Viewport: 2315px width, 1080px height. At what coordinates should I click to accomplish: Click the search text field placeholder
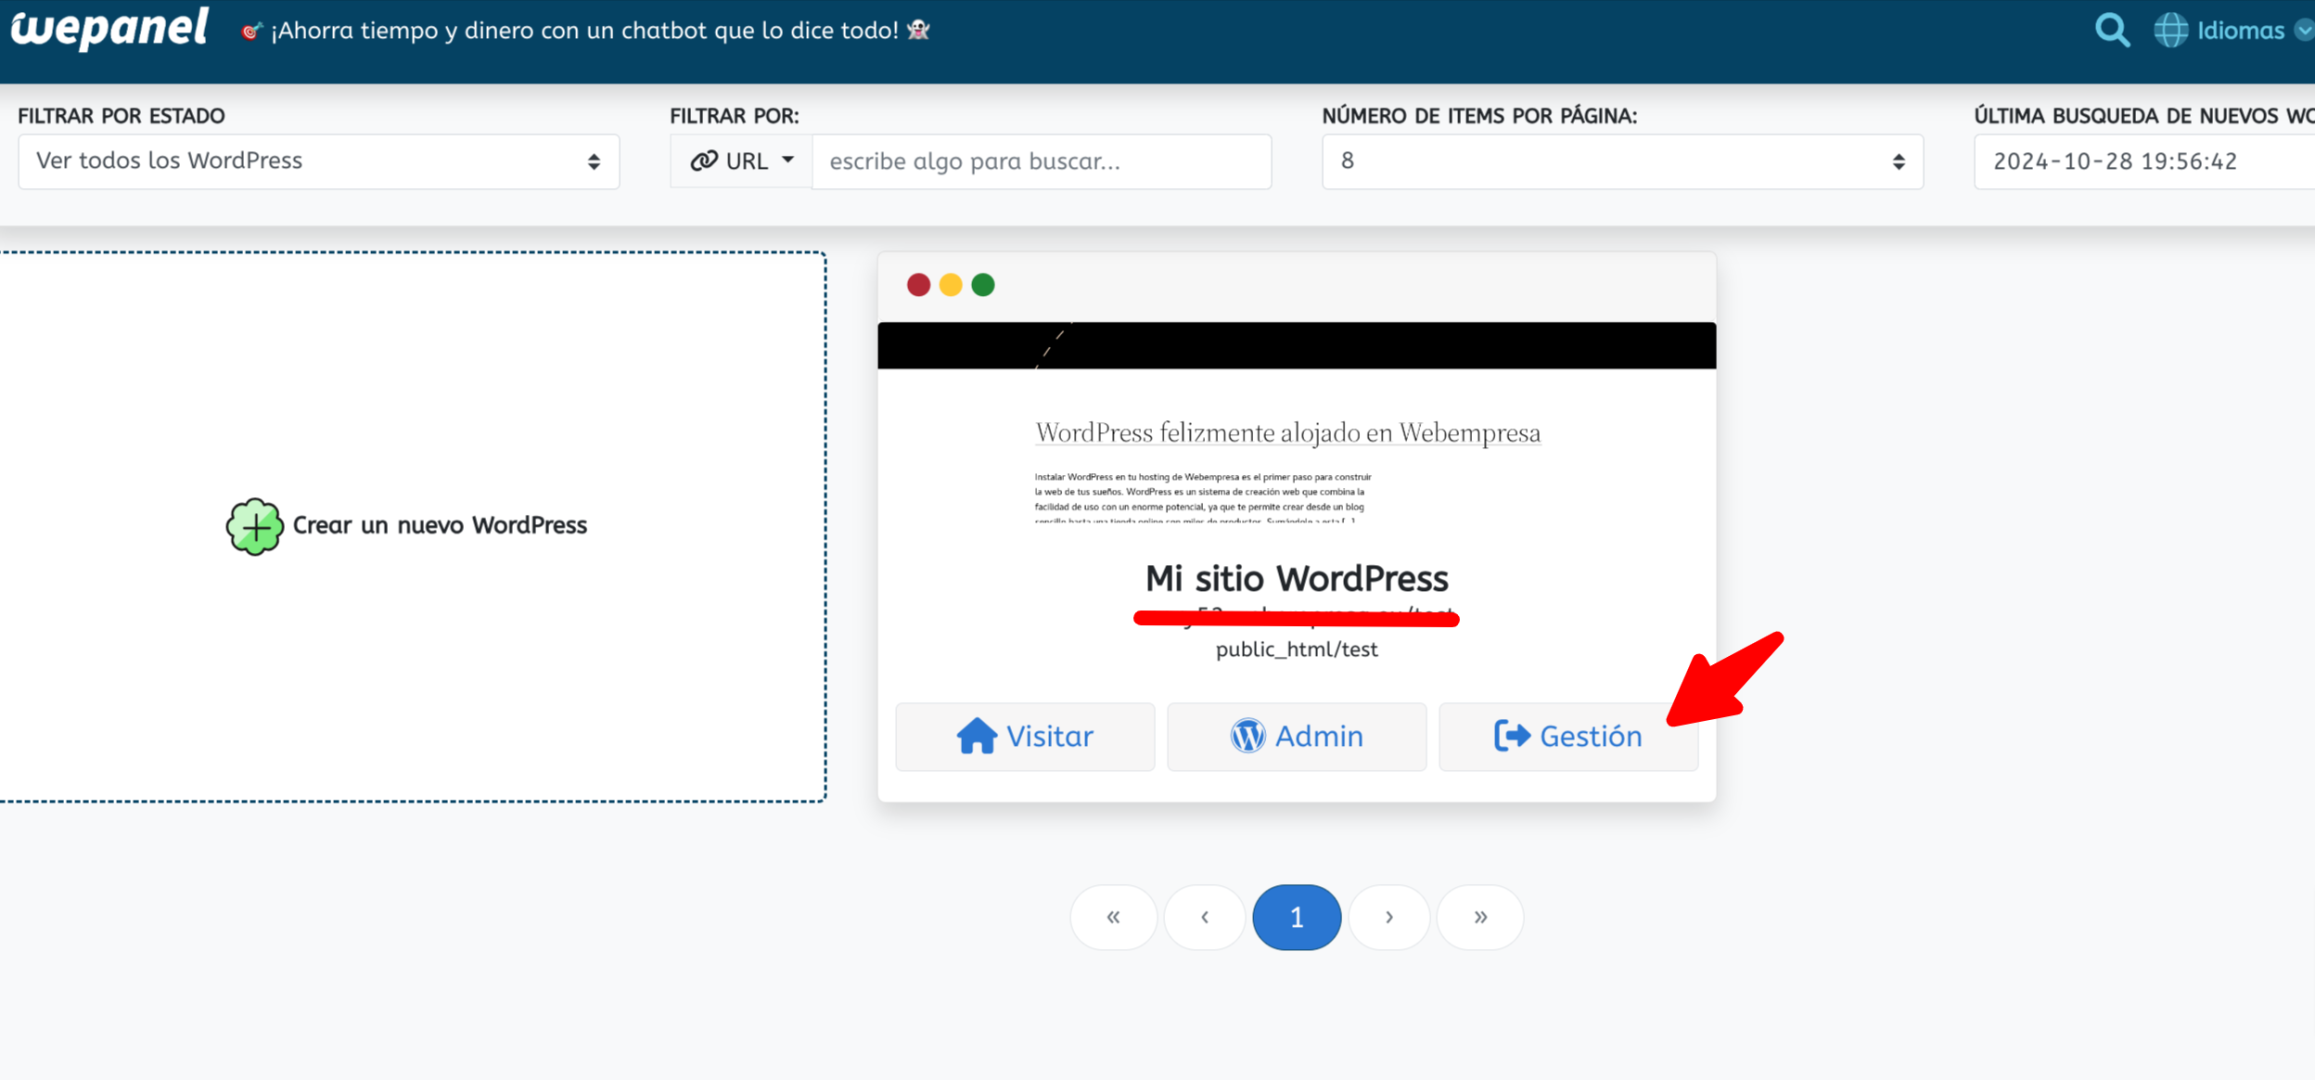[1042, 161]
